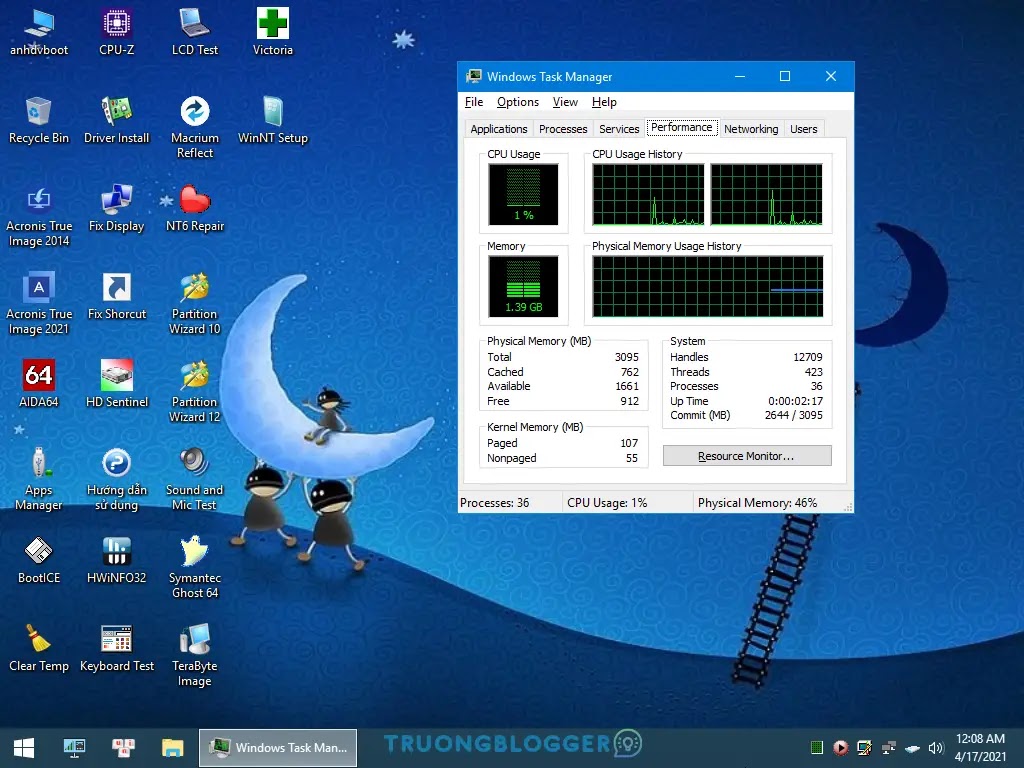
Task: Click the Commit (MB) value 2644 / 3095
Action: click(x=793, y=415)
